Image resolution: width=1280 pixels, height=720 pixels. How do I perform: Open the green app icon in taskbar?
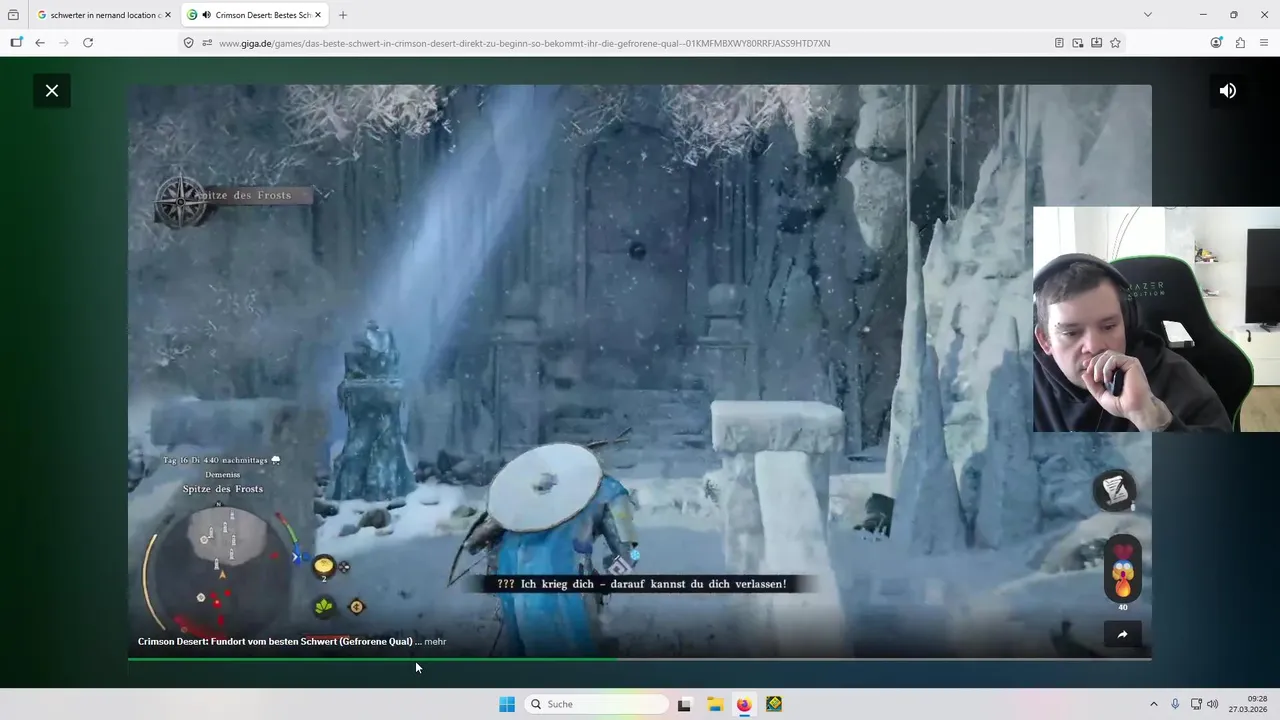pos(774,704)
